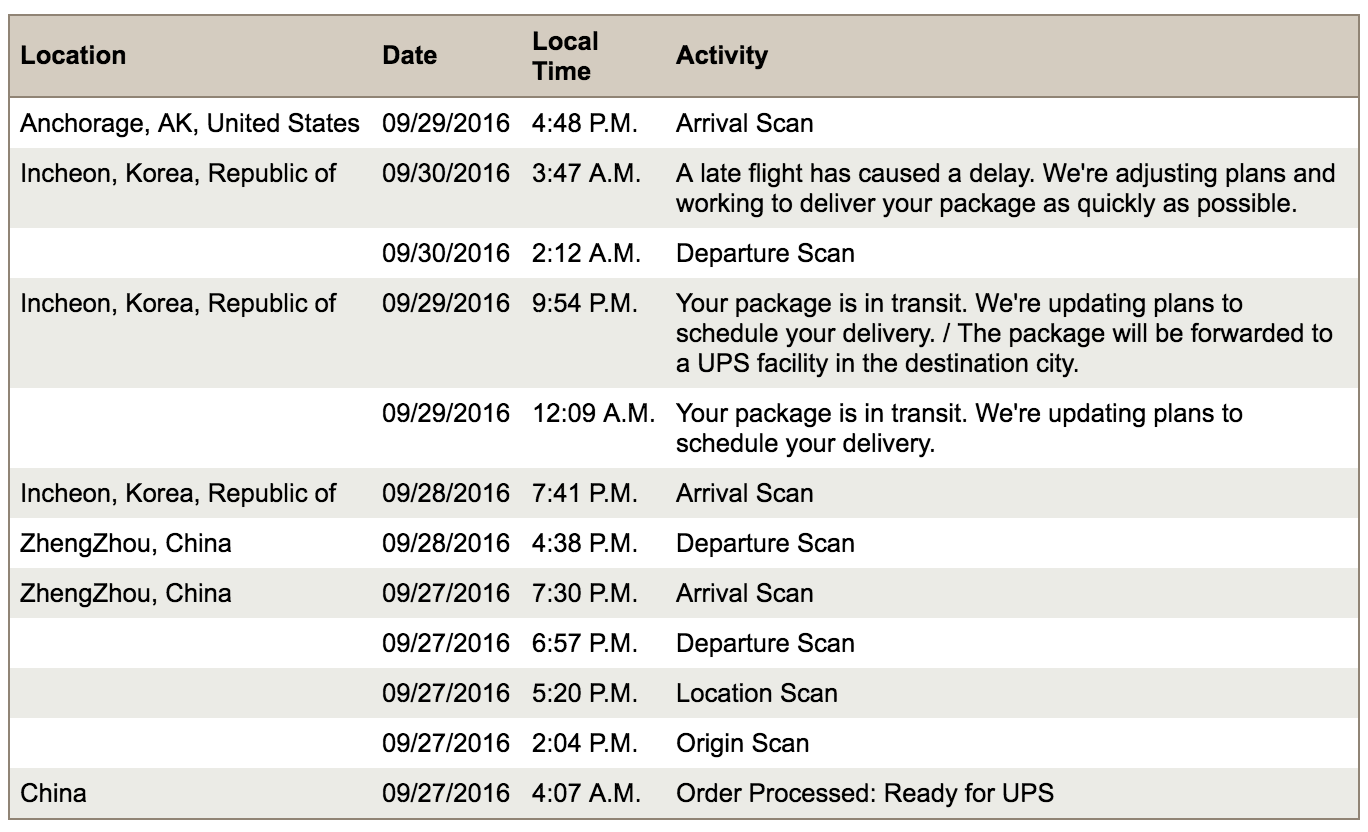Select the 6:57 P.M. Departure Scan activity
The image size is (1368, 832).
[x=765, y=643]
